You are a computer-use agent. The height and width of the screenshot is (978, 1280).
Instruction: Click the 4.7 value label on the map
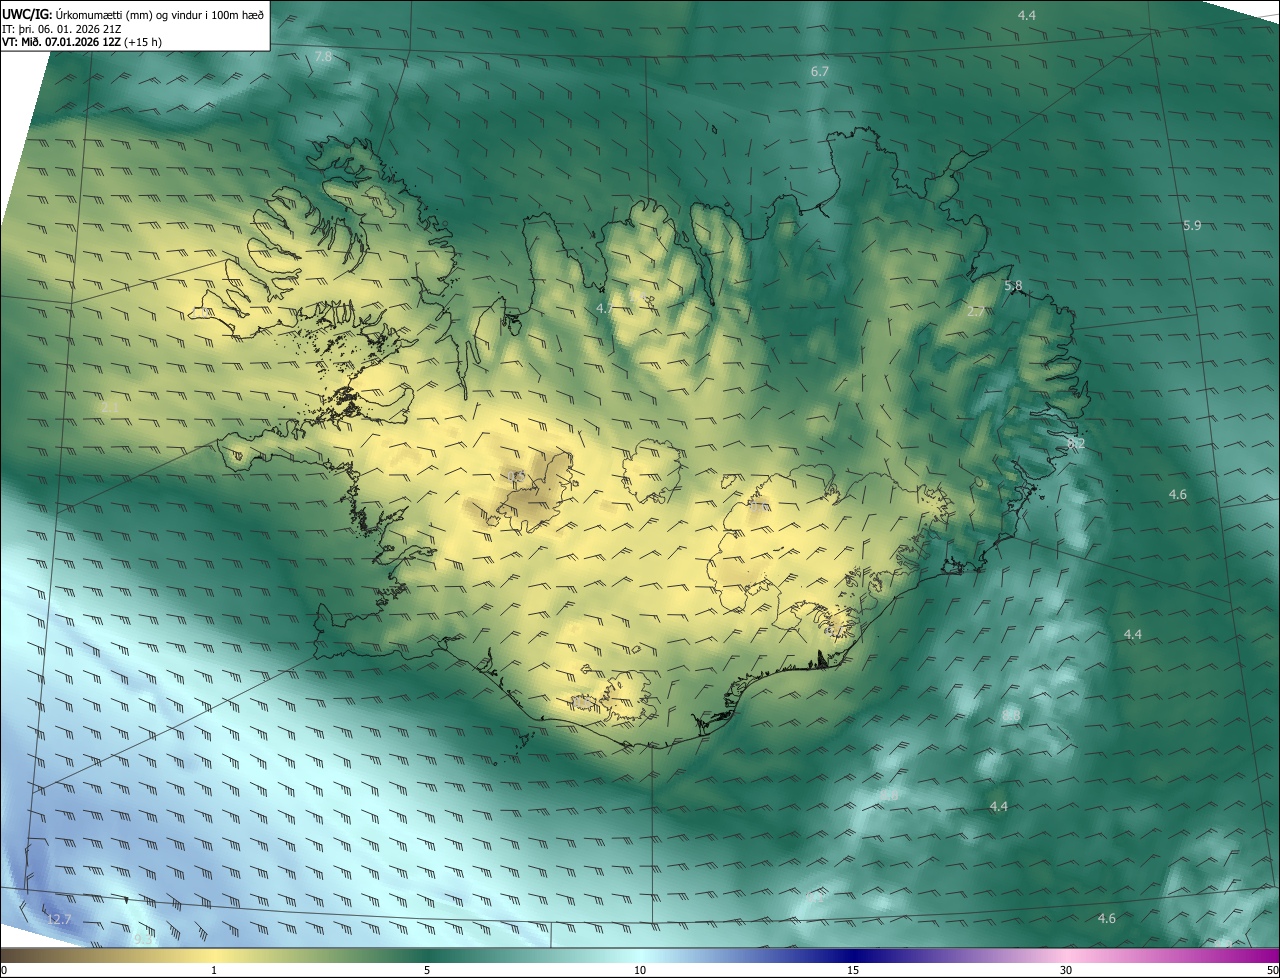coord(605,309)
